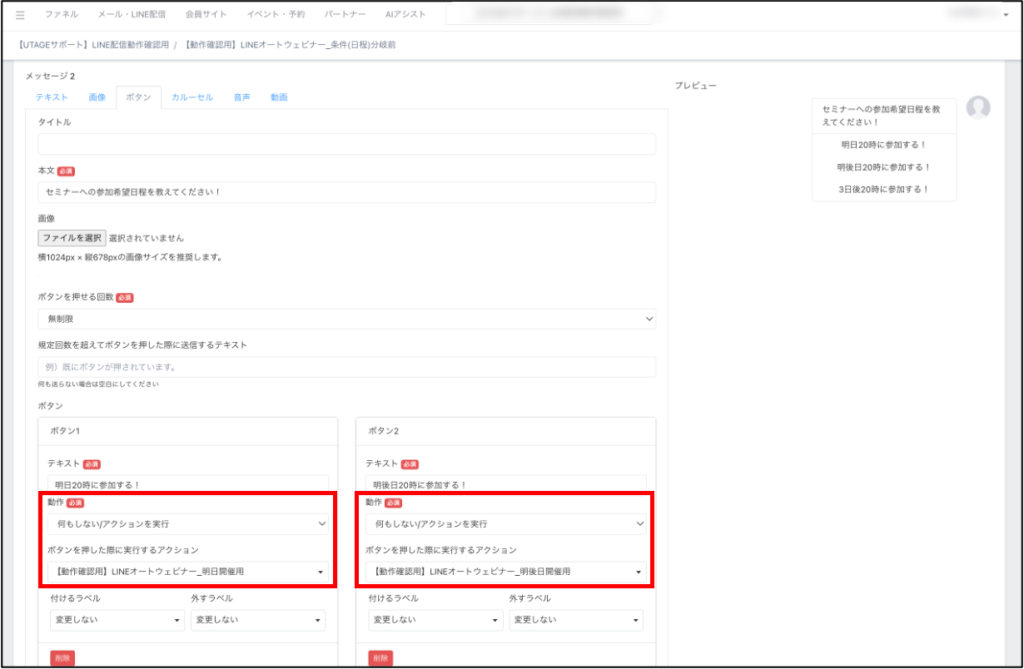Click the UTAGEサポート breadcrumb link
Screen dimensions: 1024x669
click(x=95, y=46)
